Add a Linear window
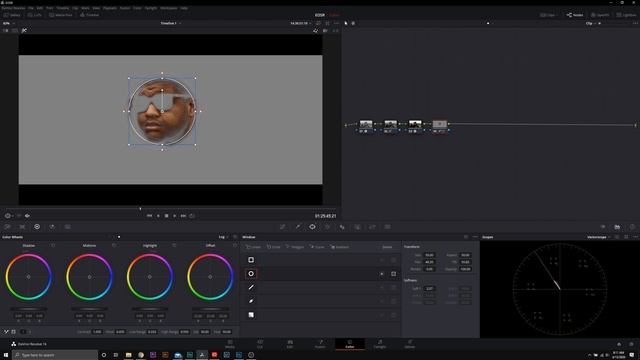This screenshot has height=360, width=640. (253, 247)
